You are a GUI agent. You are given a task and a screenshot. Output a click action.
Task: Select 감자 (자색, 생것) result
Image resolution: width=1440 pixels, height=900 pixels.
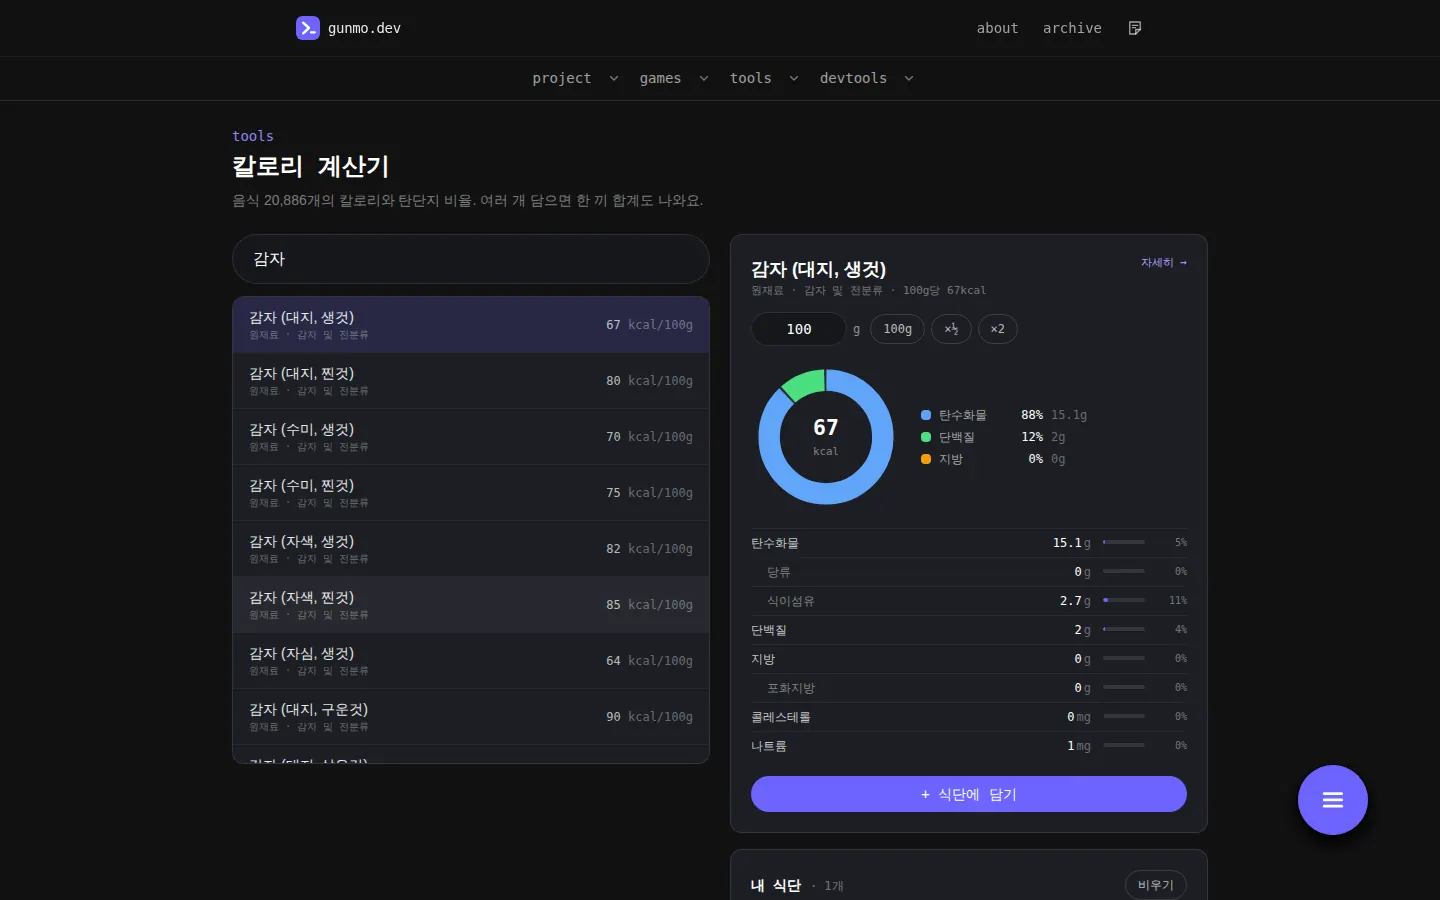coord(471,549)
